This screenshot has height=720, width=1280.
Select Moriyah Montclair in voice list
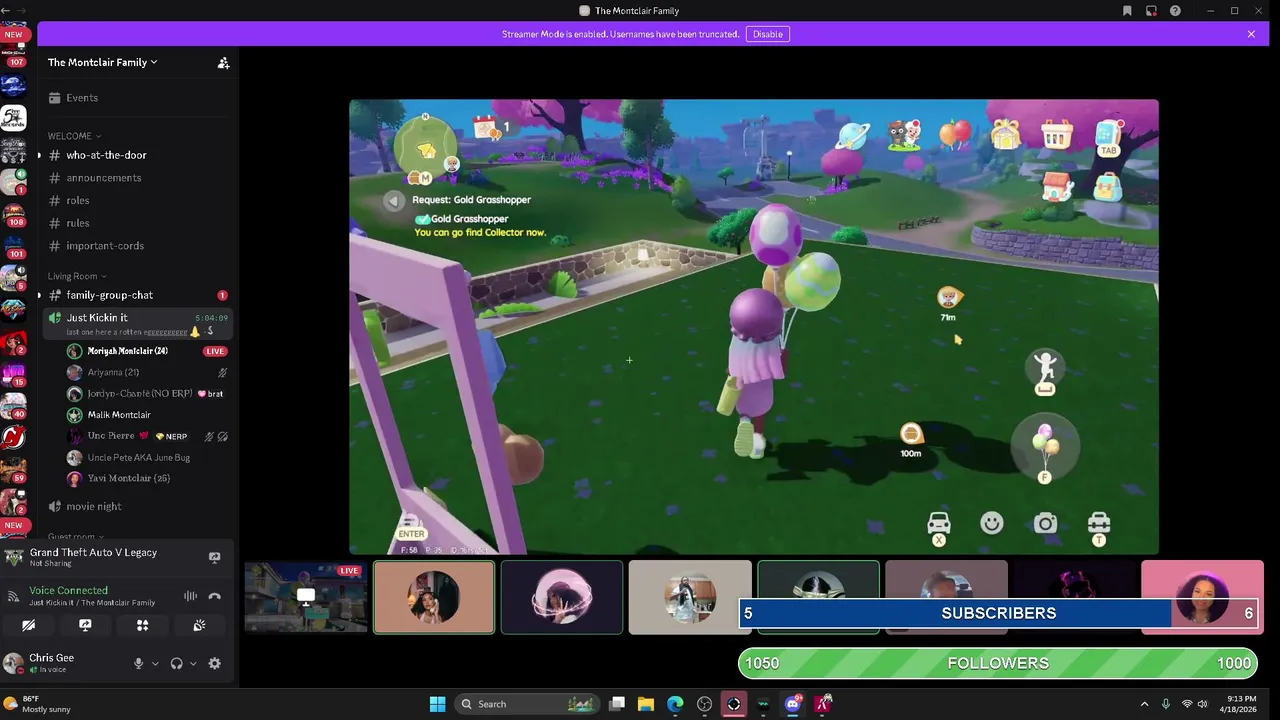tap(146, 351)
